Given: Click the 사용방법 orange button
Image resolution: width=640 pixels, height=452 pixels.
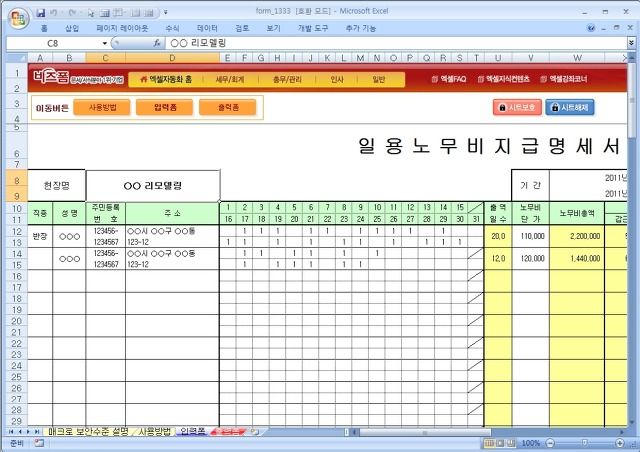Looking at the screenshot, I should pos(102,108).
